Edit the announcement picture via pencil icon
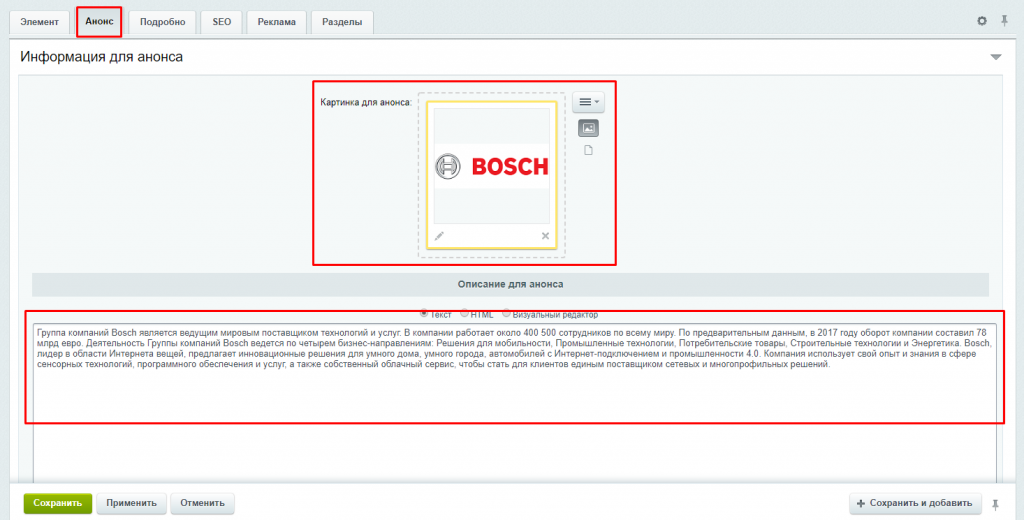Viewport: 1024px width, 520px height. 439,236
